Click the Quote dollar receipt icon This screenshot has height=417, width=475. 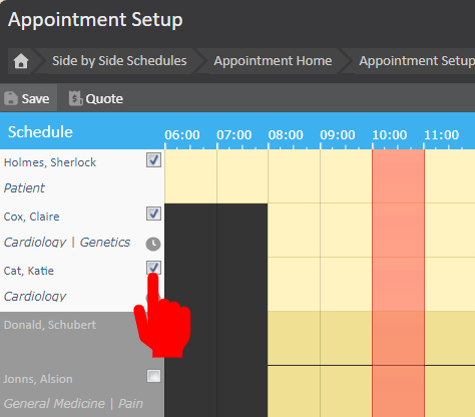click(76, 98)
